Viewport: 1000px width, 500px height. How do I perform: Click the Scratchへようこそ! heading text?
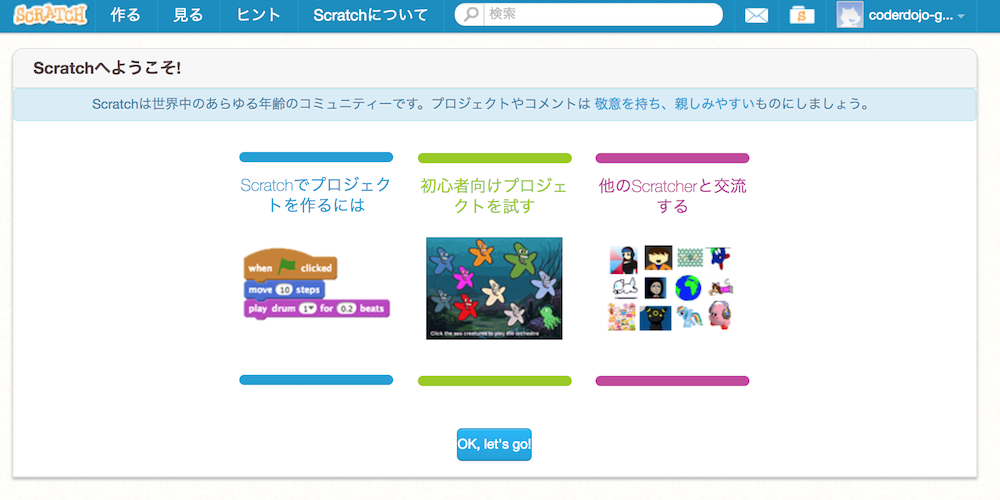point(107,68)
